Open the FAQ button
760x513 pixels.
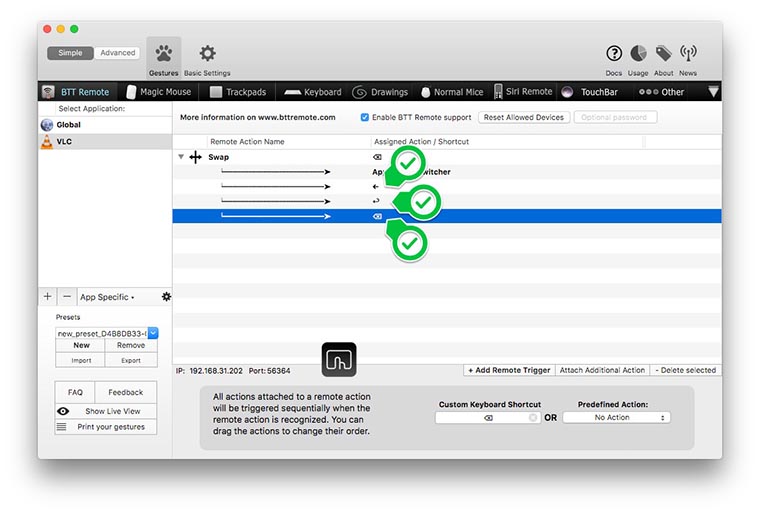(x=75, y=392)
